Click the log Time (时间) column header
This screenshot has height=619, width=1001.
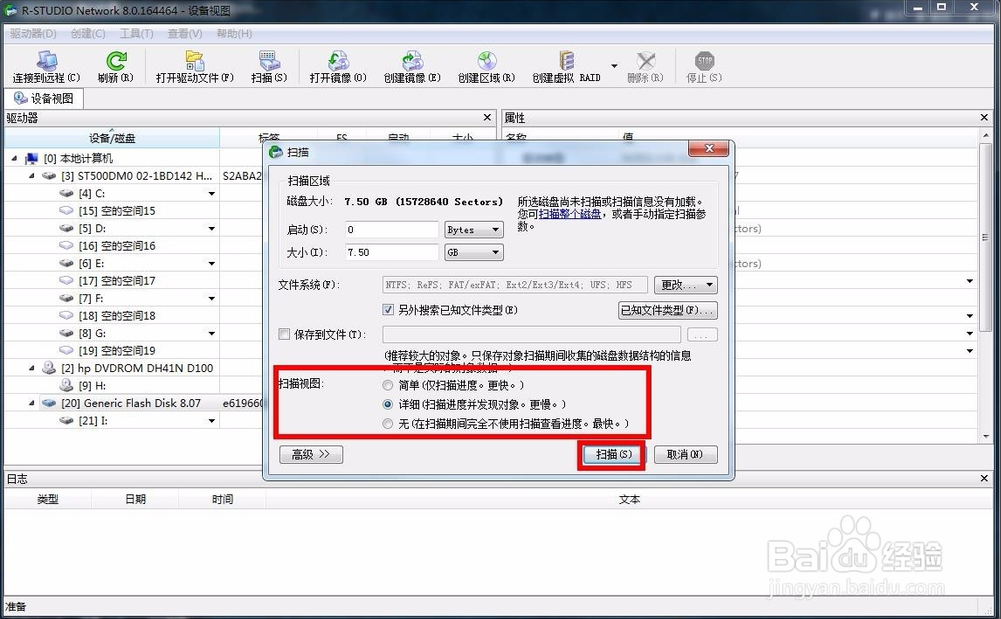222,499
